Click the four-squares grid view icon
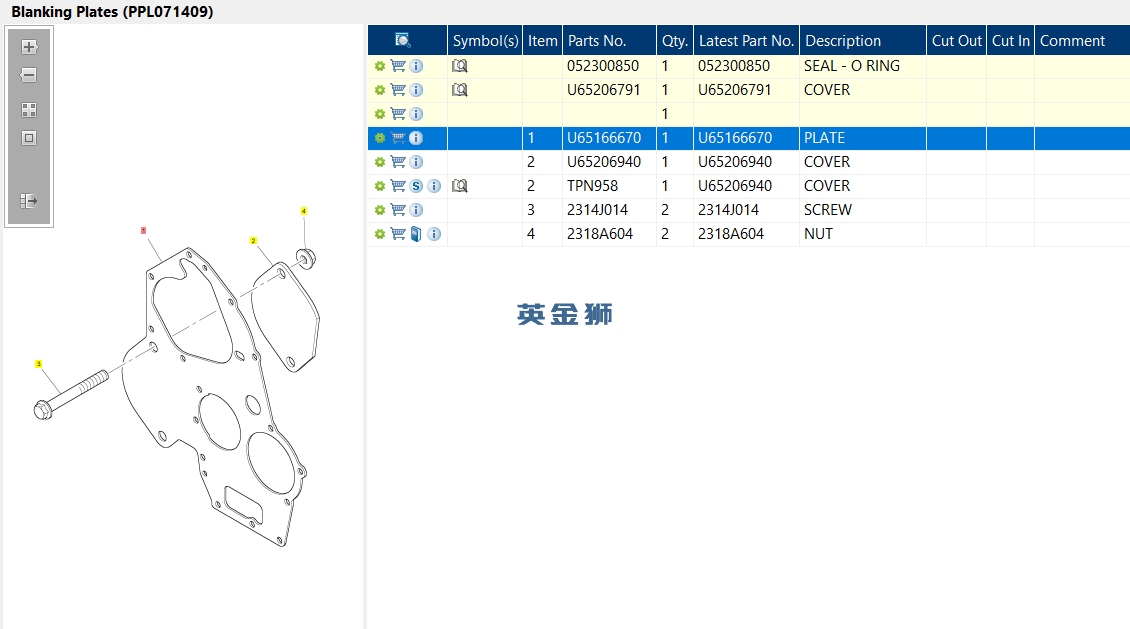1130x629 pixels. tap(29, 110)
